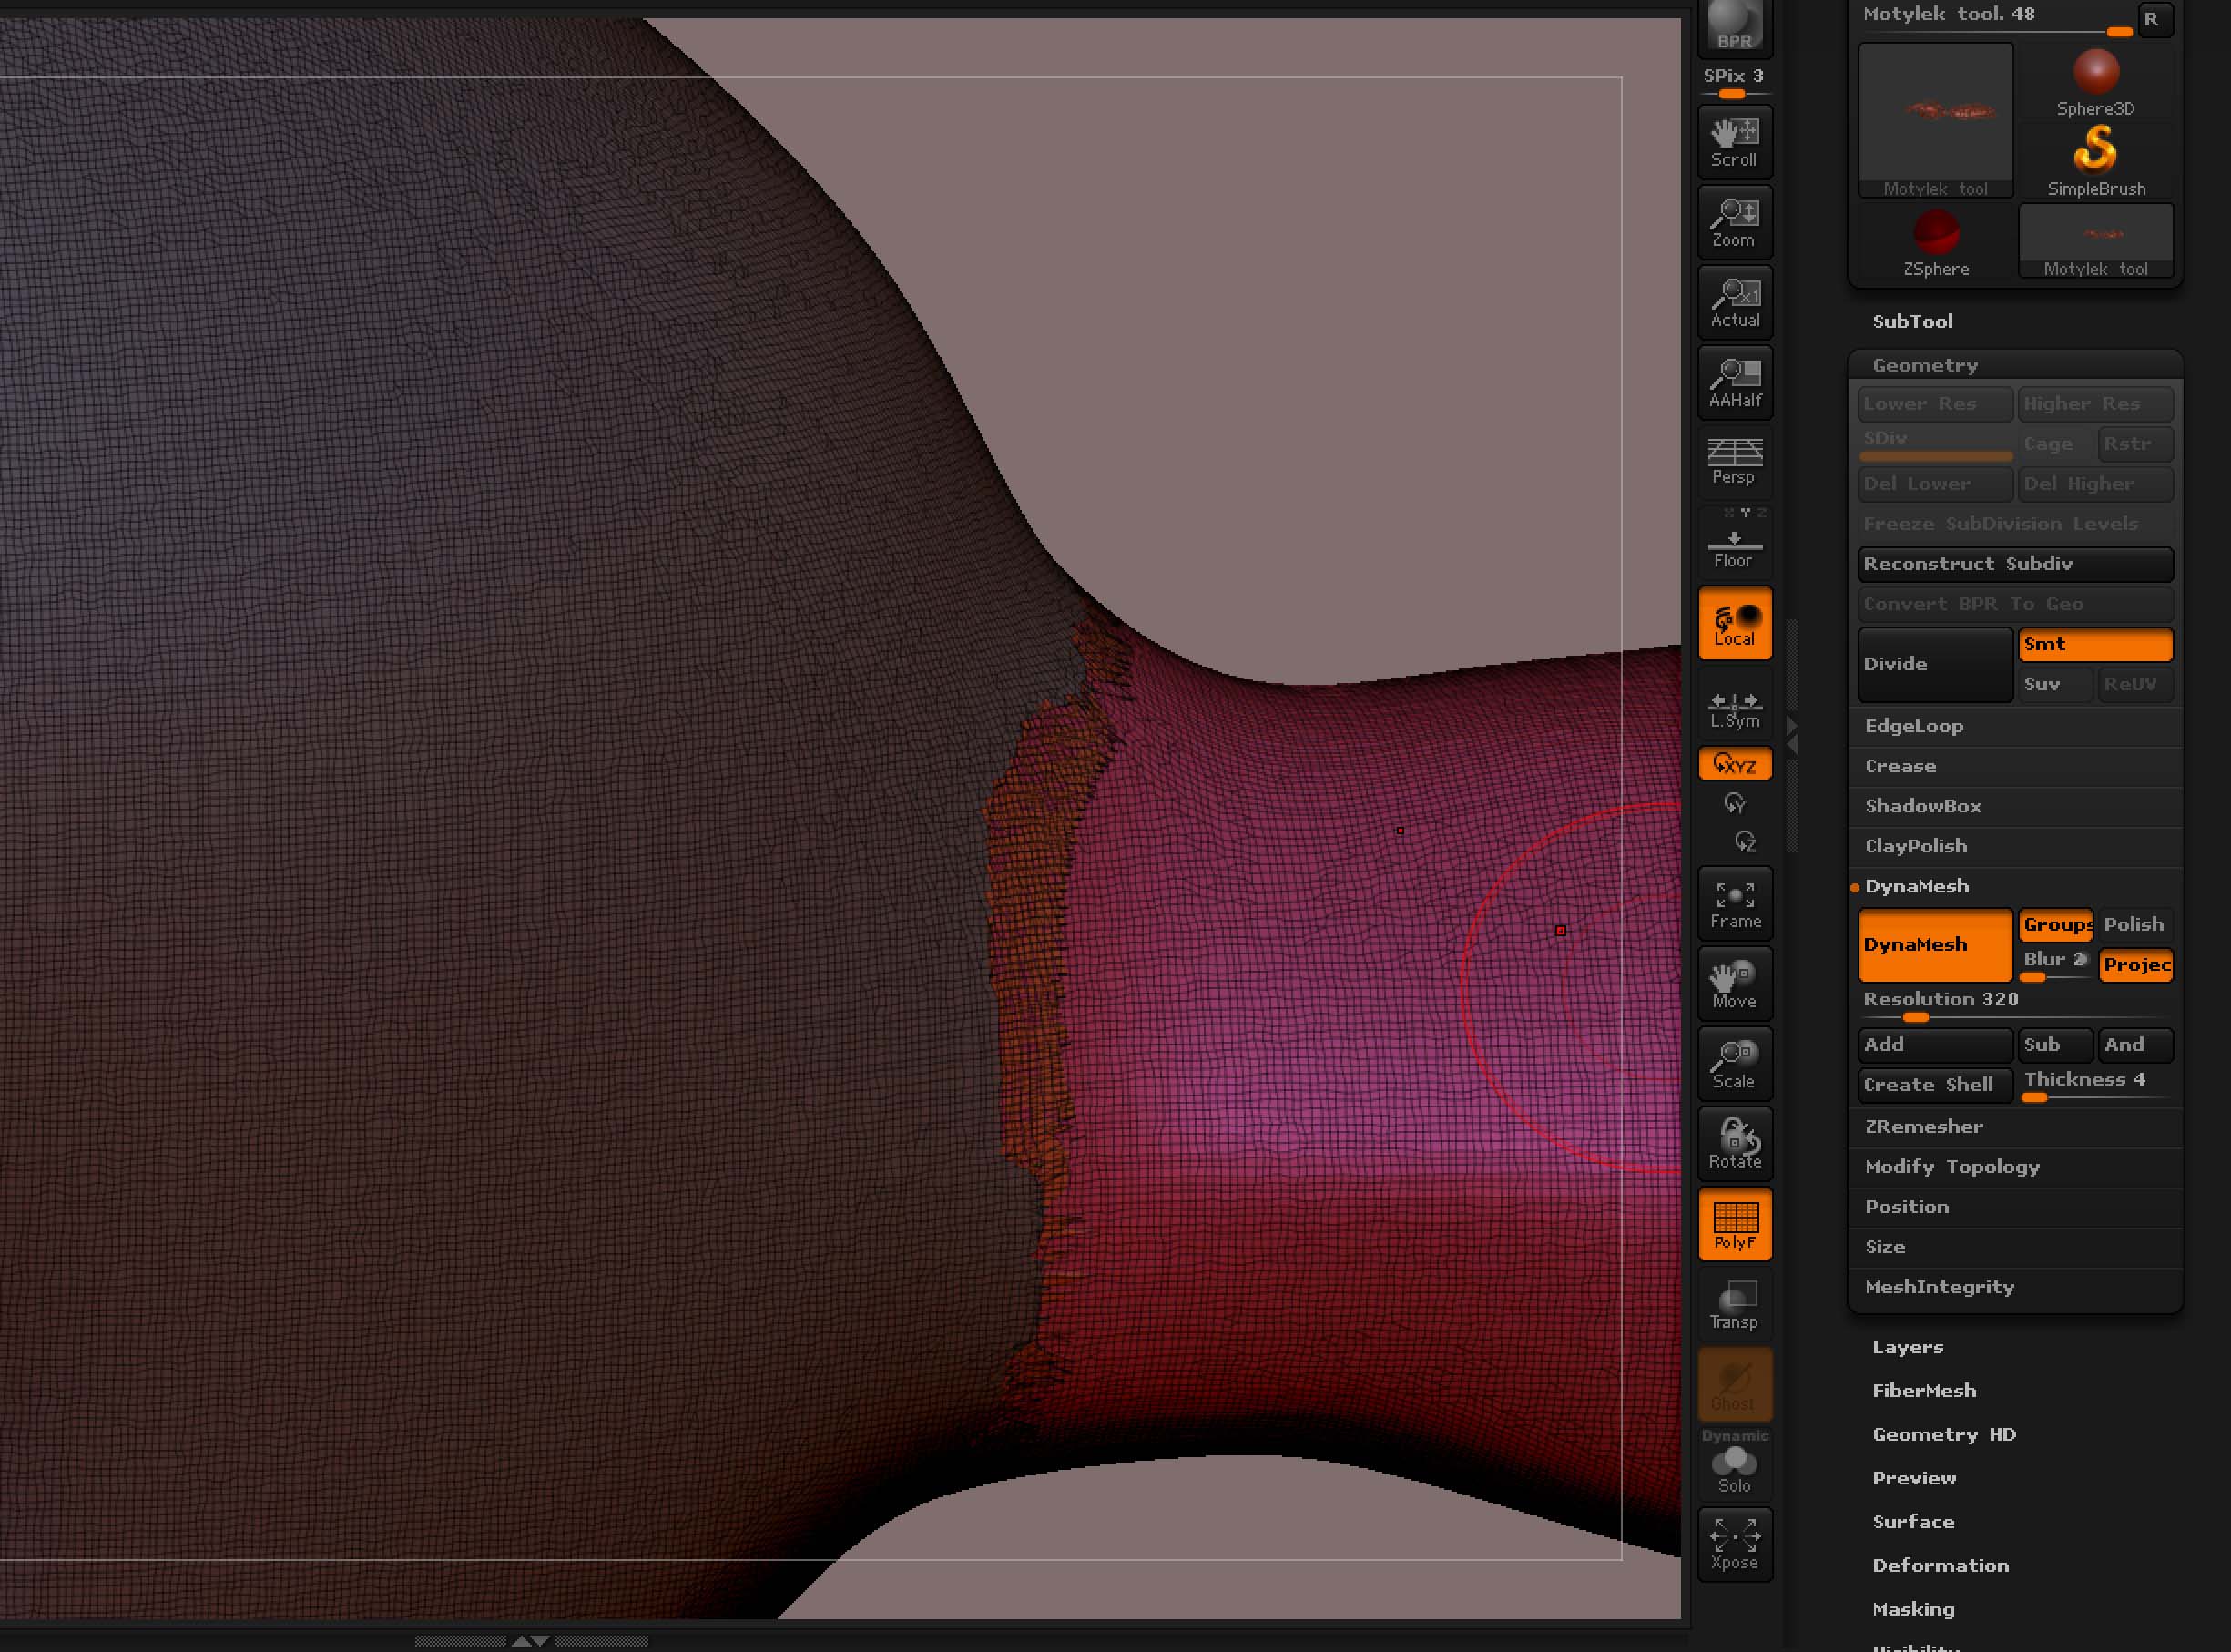Run ZRemesher on the mesh
The width and height of the screenshot is (2231, 1652).
click(1923, 1126)
